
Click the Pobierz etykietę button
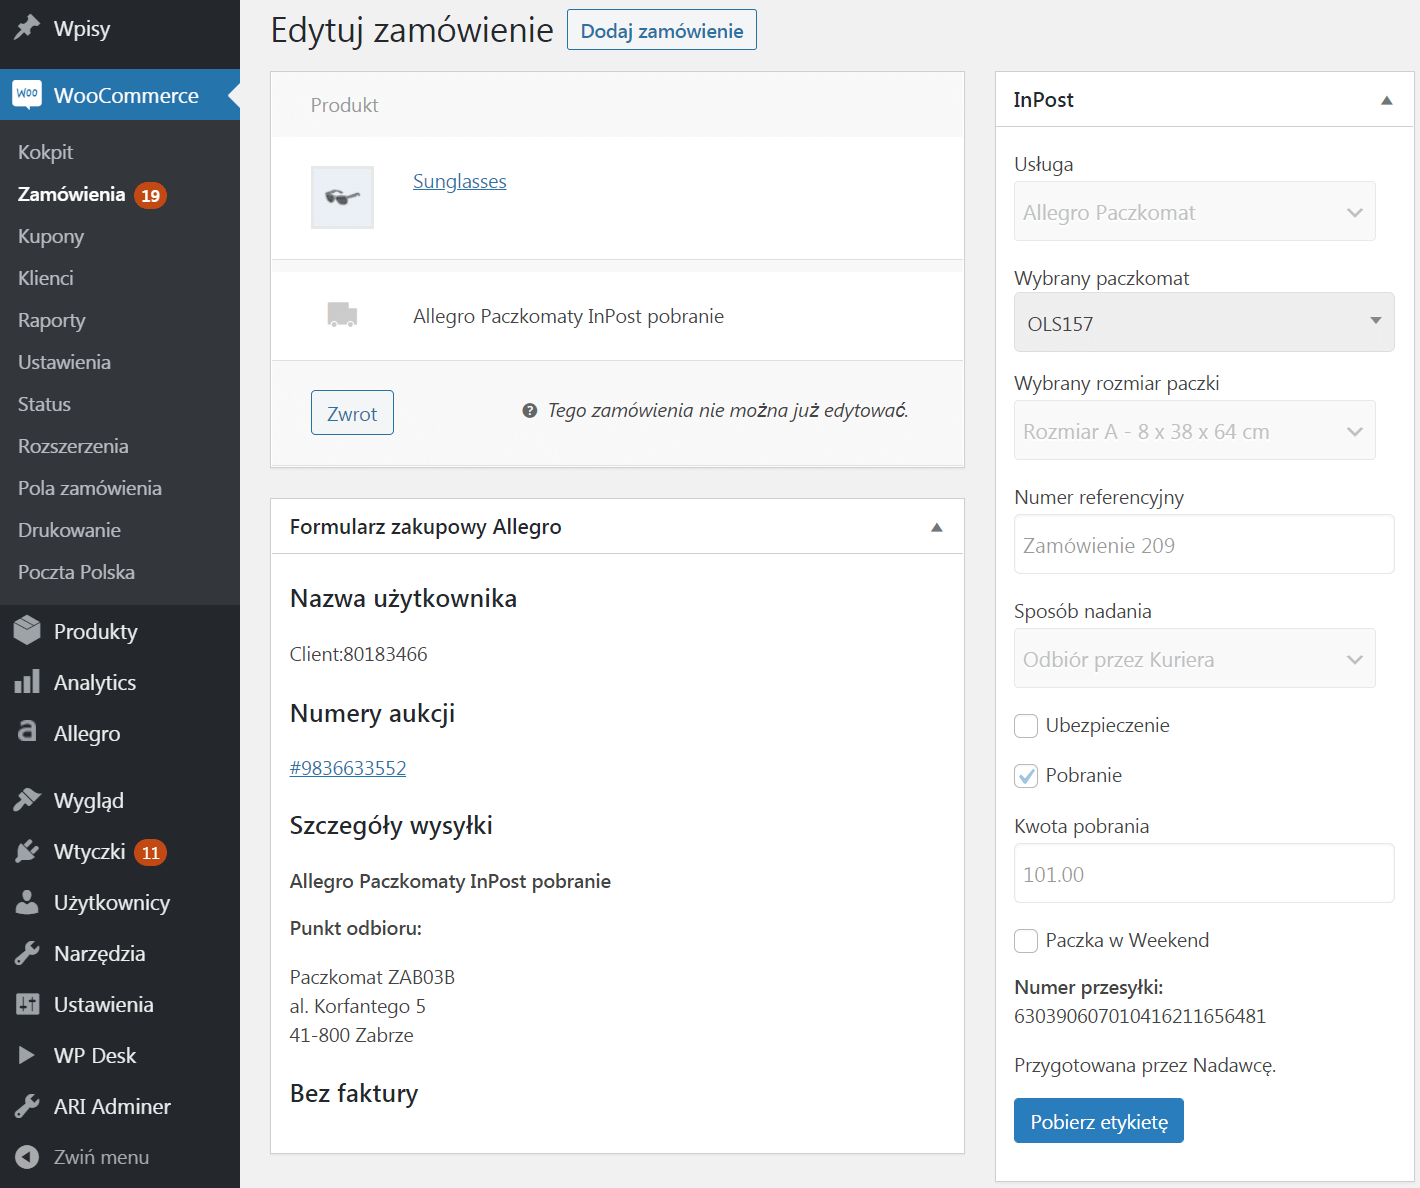pyautogui.click(x=1099, y=1121)
